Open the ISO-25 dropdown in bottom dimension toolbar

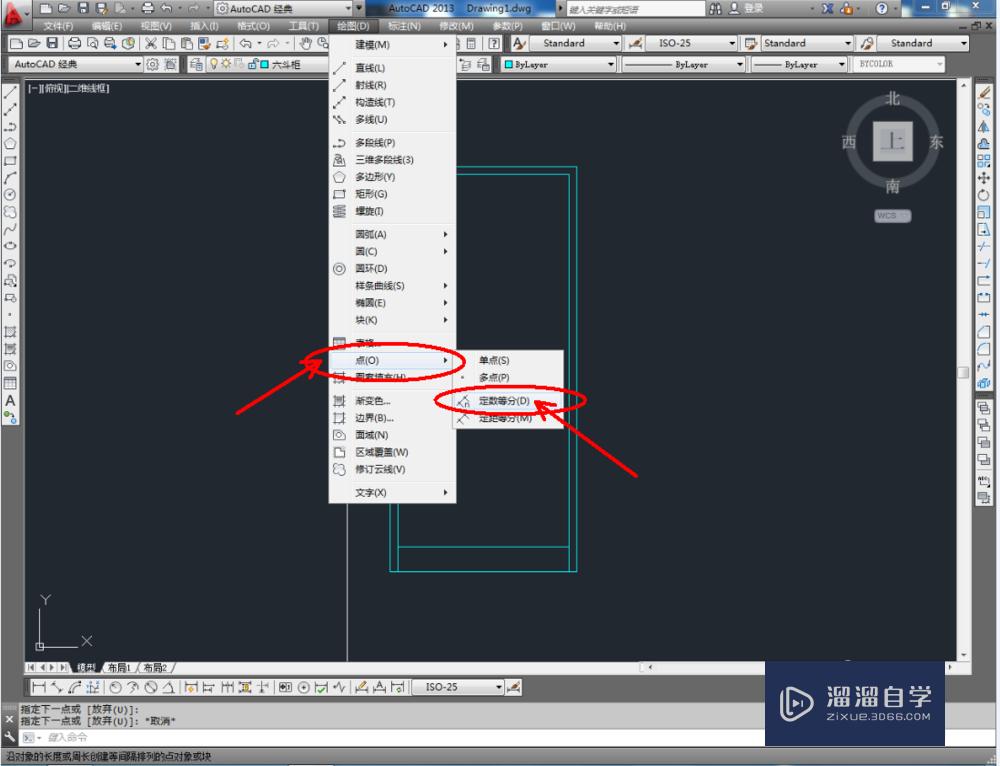[458, 687]
